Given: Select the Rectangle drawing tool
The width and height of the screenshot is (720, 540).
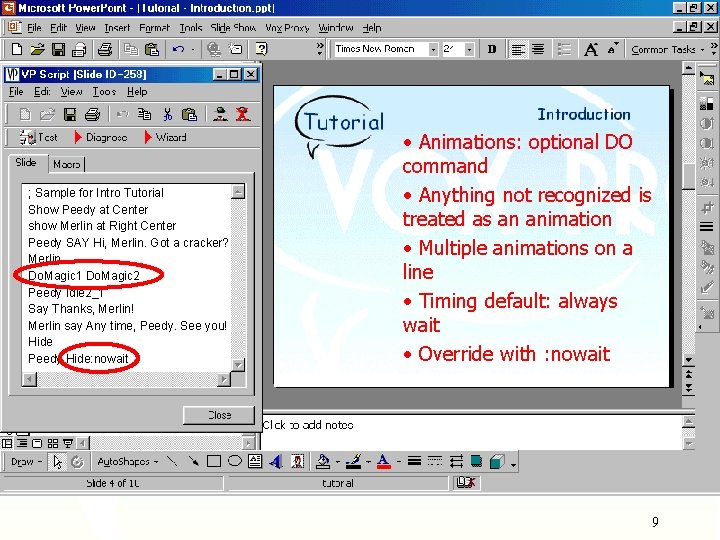Looking at the screenshot, I should point(214,461).
